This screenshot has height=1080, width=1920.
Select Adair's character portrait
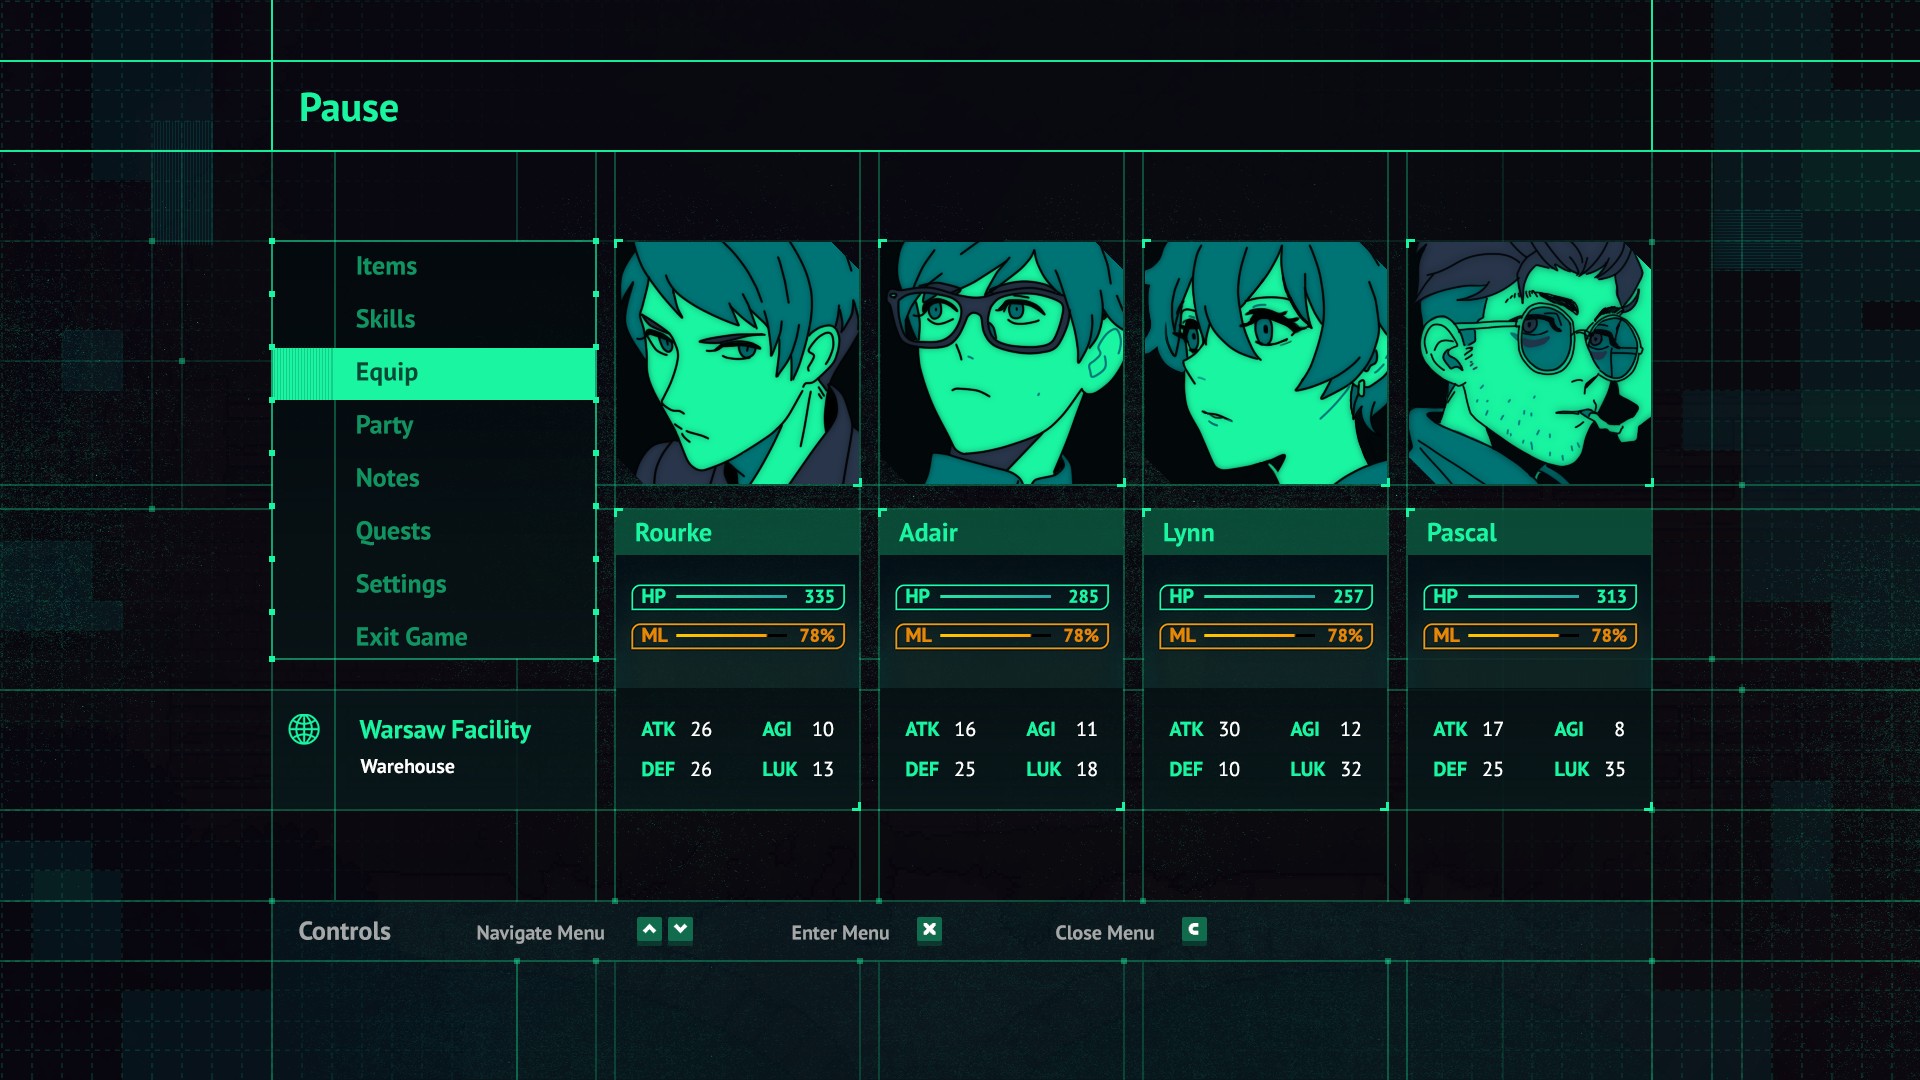pyautogui.click(x=1002, y=363)
